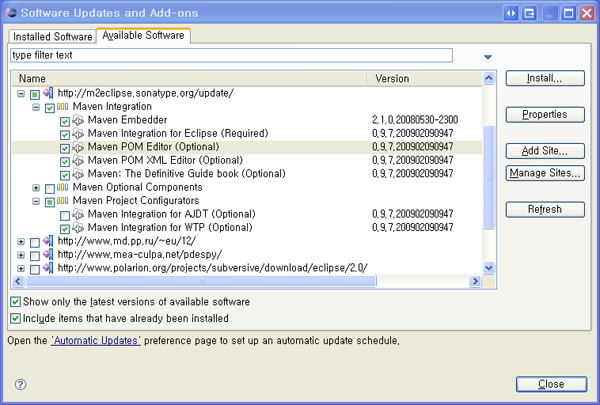Click the site icon for polarion.org subversive
Image resolution: width=600 pixels, height=405 pixels.
click(48, 268)
